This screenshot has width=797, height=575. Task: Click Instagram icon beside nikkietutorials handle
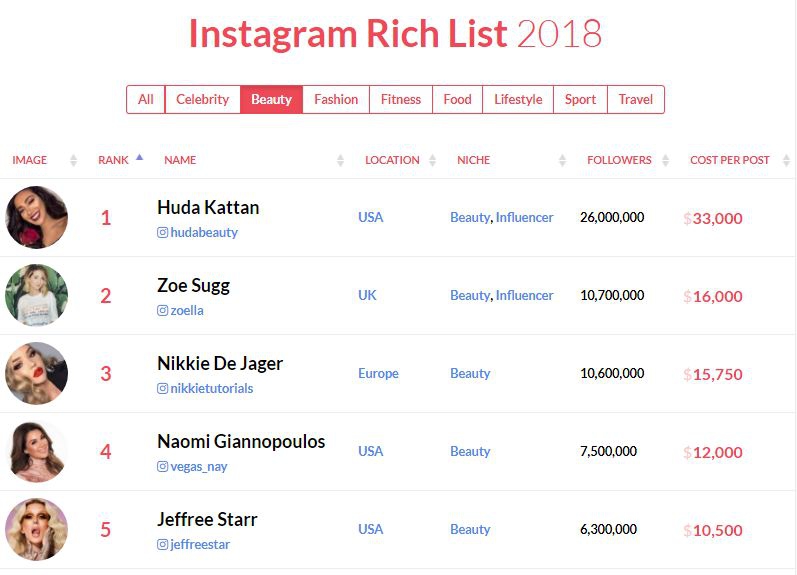[x=163, y=388]
